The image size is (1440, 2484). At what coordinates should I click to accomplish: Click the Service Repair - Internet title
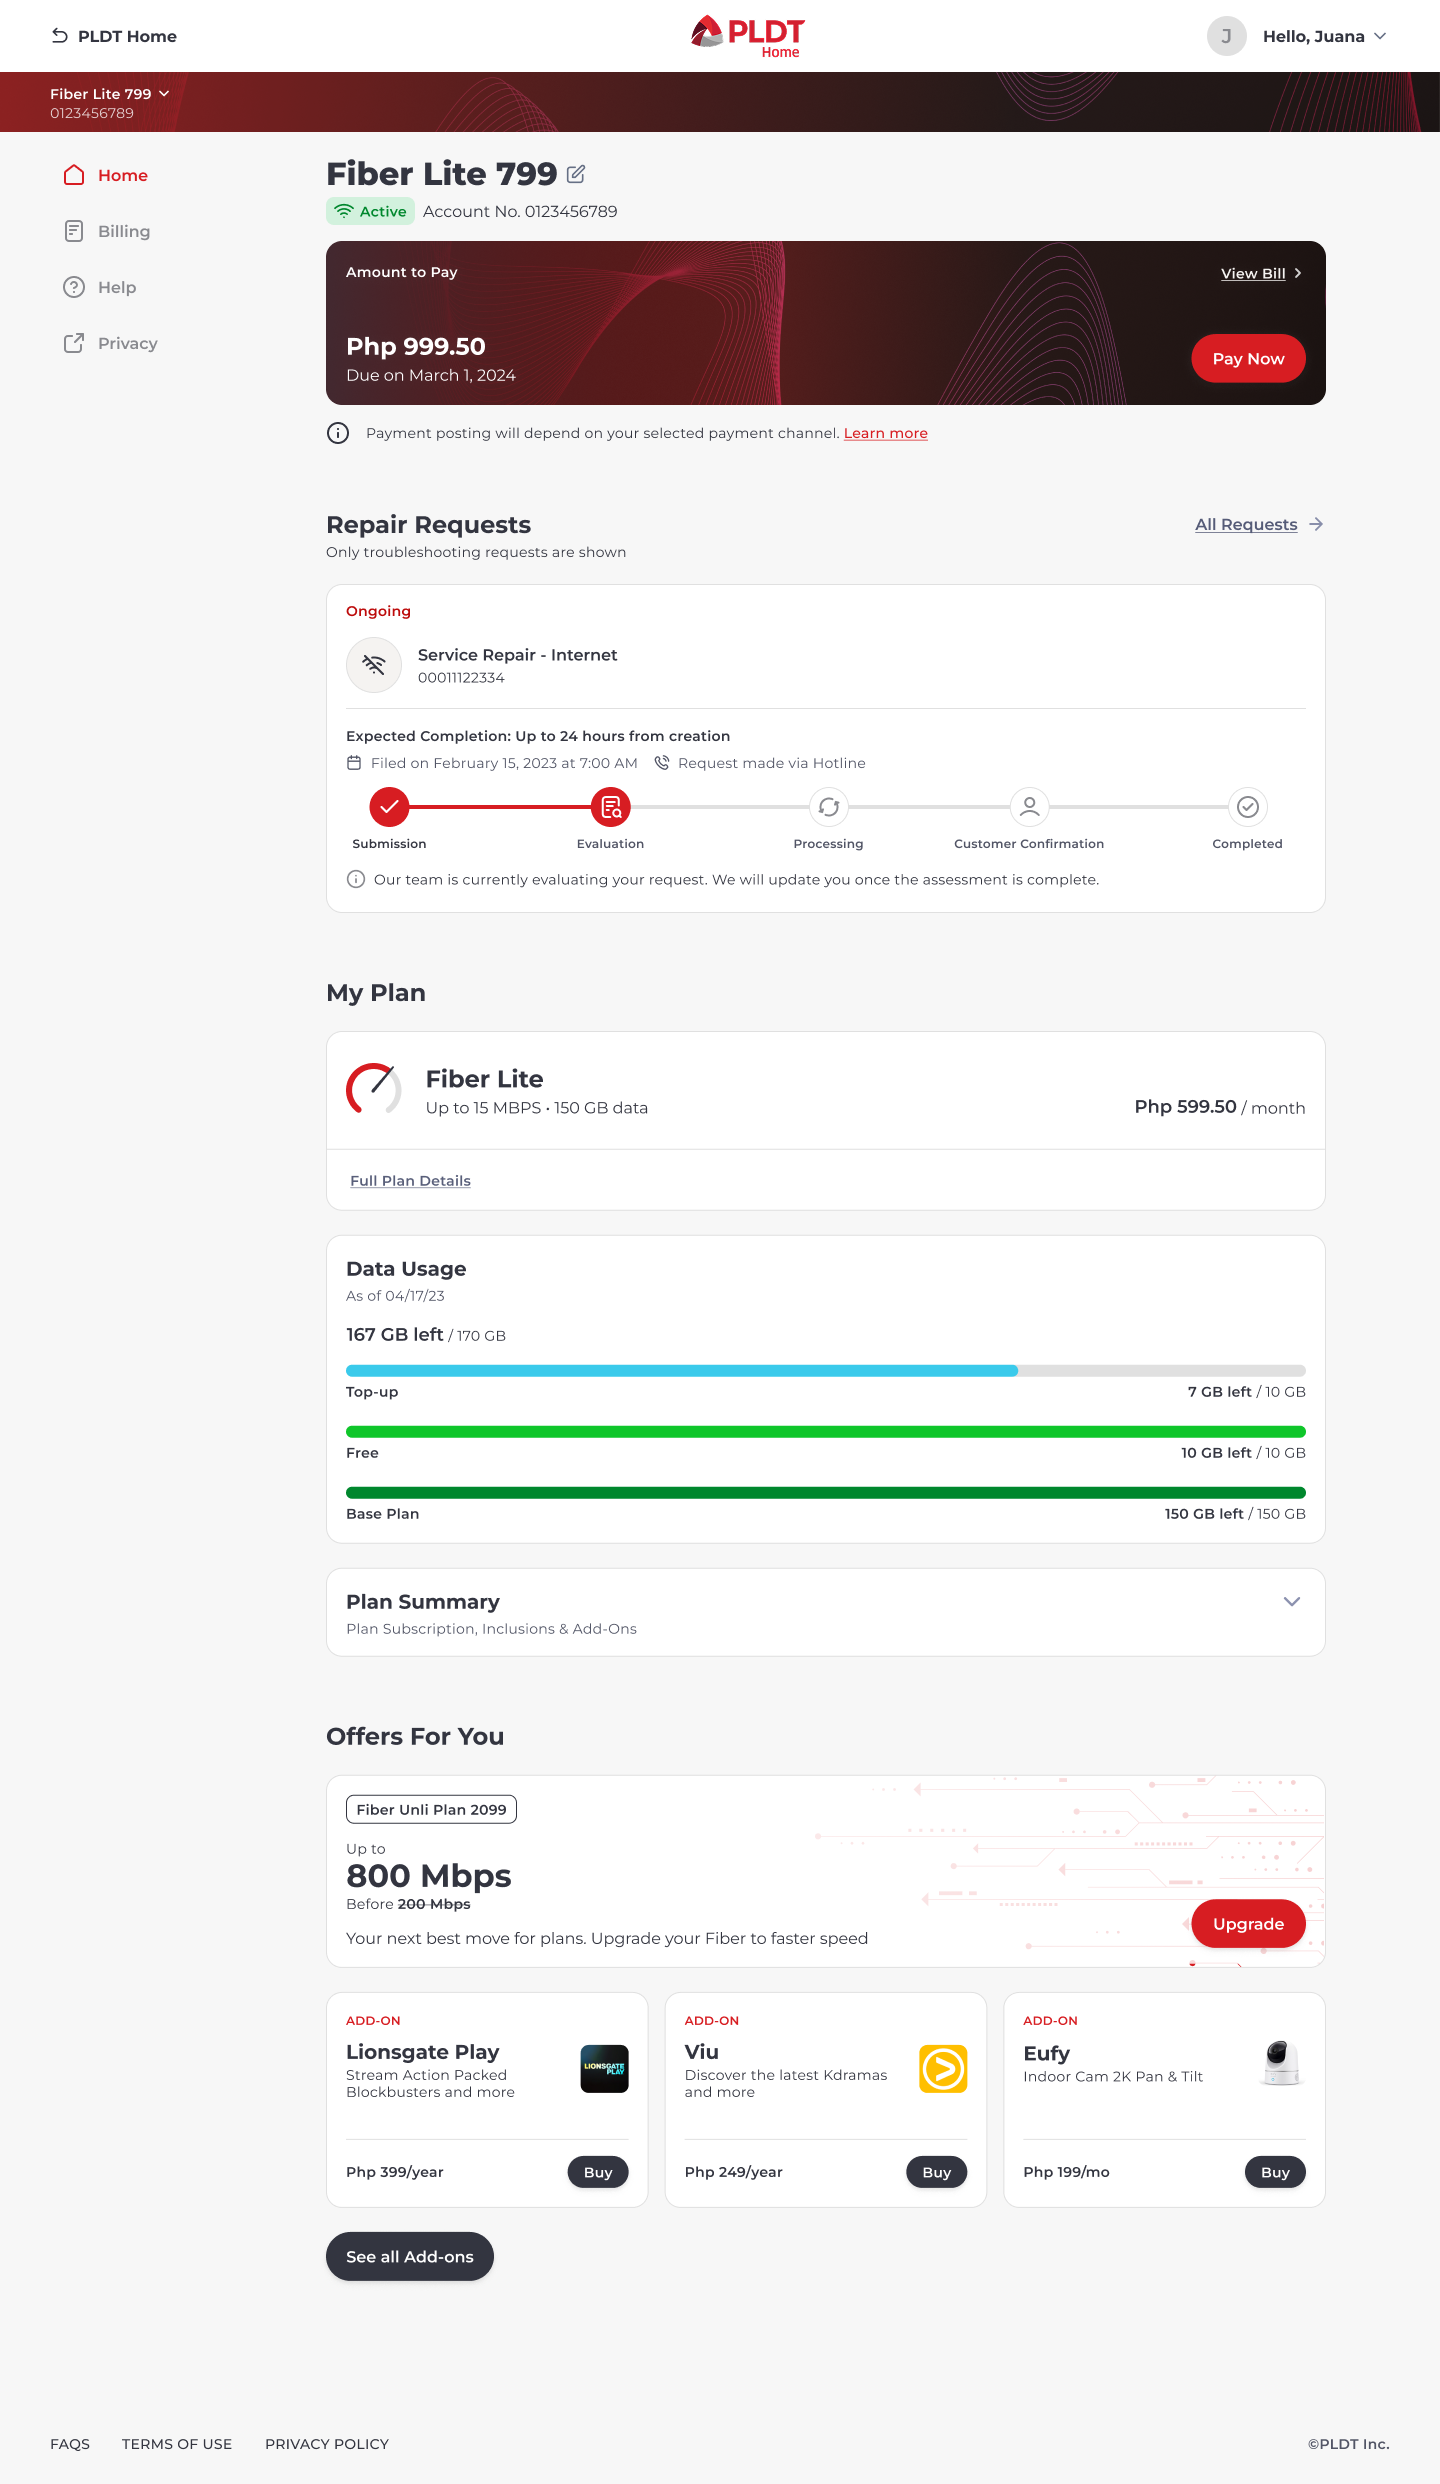518,655
